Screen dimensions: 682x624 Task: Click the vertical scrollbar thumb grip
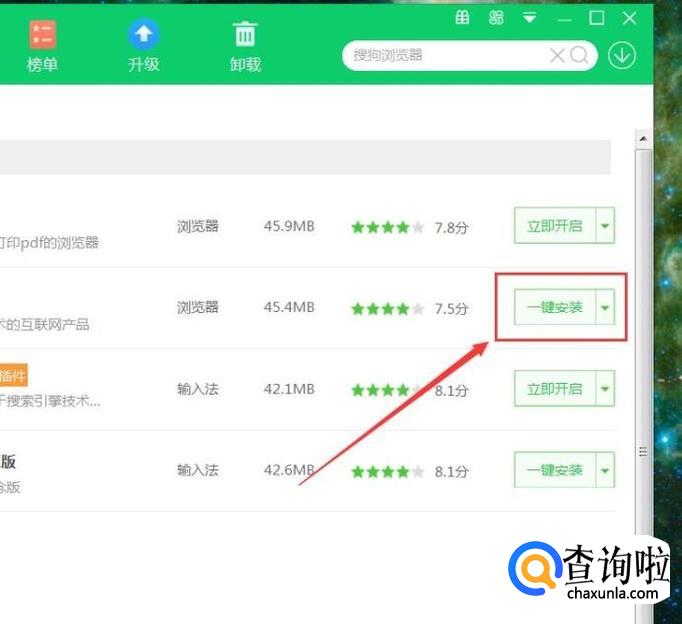pos(643,452)
